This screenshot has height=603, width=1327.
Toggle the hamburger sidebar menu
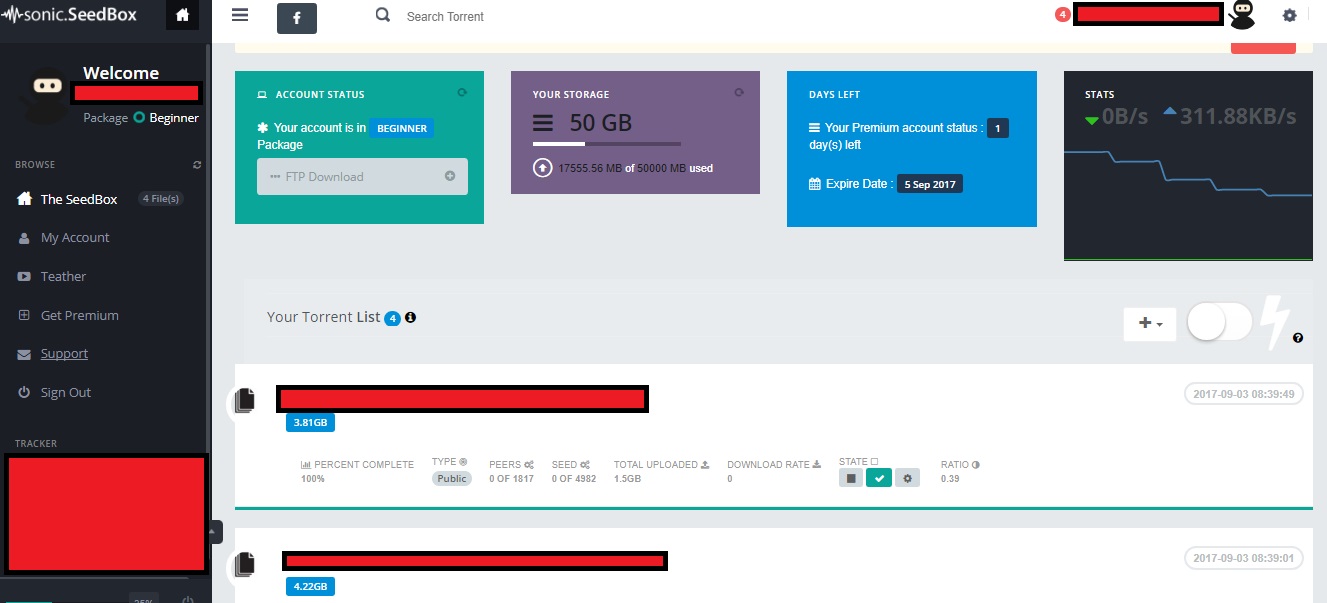[239, 15]
